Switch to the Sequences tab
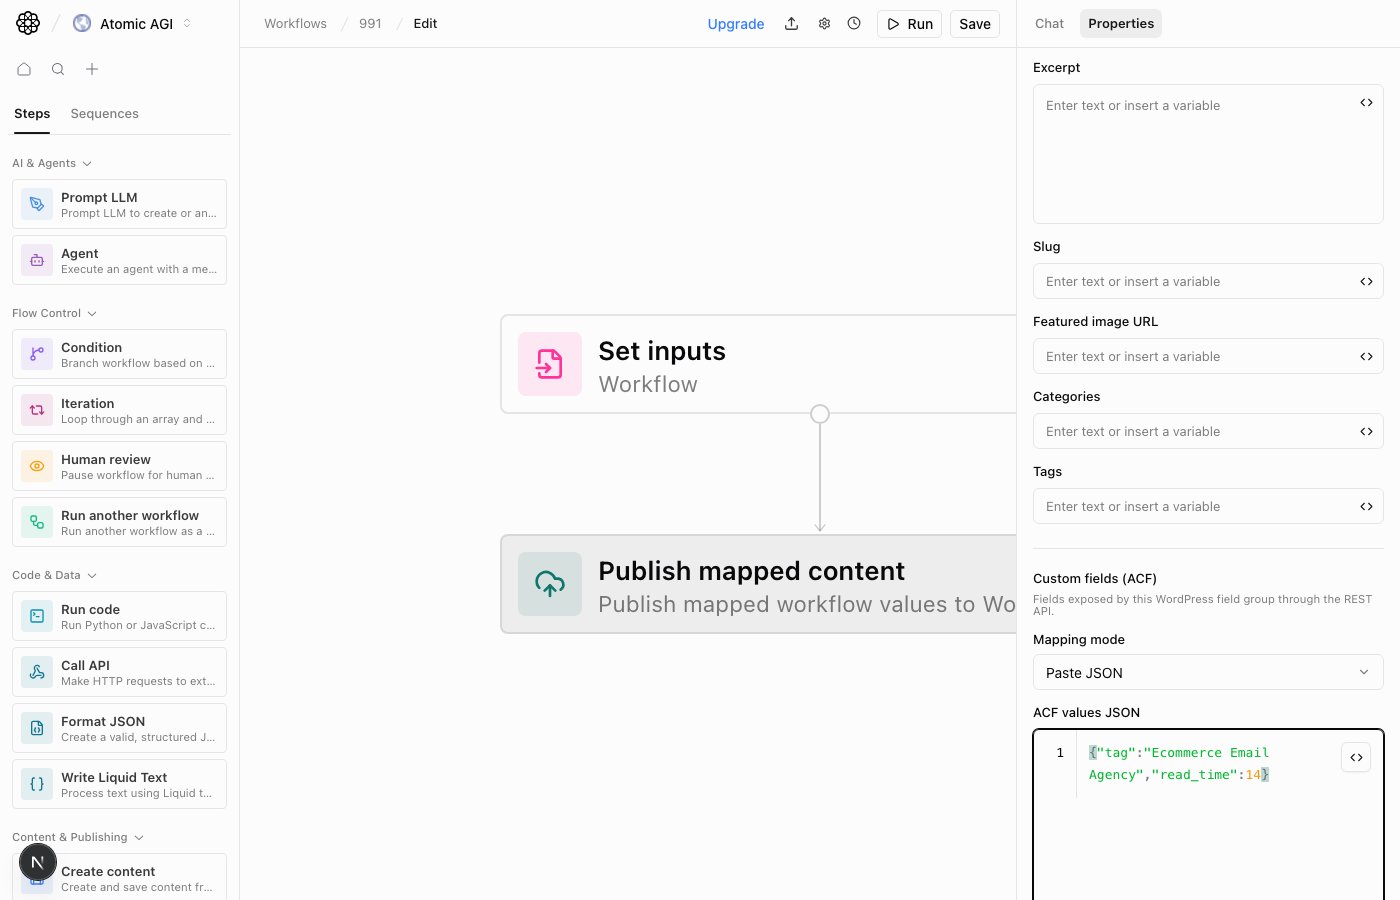Image resolution: width=1400 pixels, height=900 pixels. tap(104, 114)
